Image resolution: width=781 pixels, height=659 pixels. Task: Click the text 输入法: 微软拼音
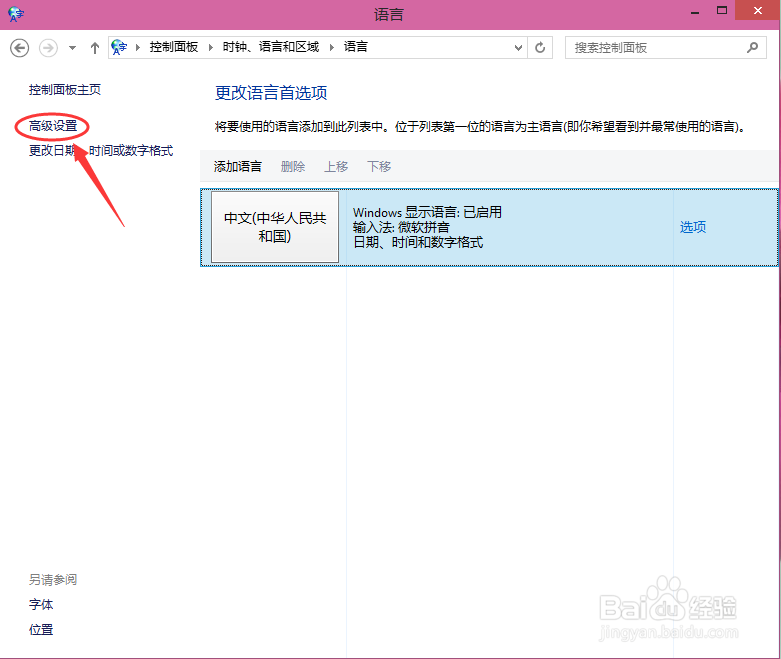pos(401,228)
